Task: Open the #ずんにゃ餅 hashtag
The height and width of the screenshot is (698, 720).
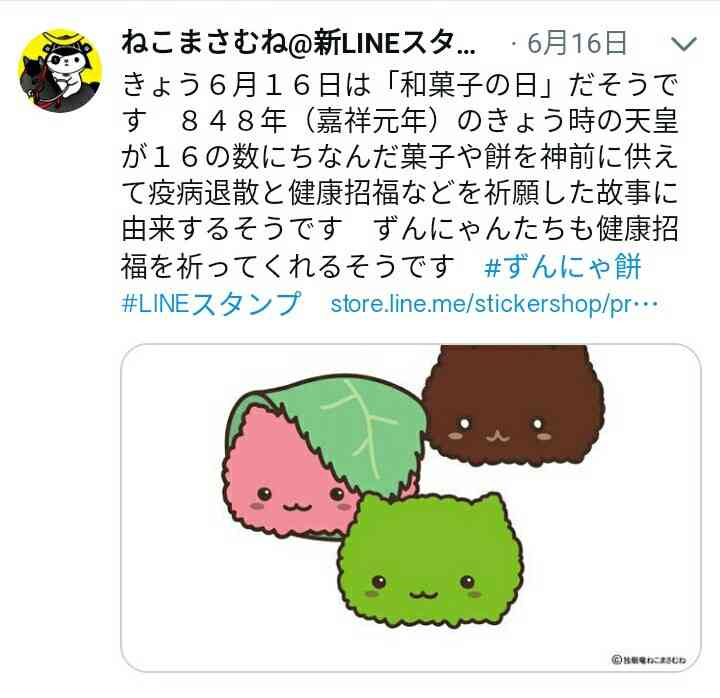Action: tap(562, 267)
